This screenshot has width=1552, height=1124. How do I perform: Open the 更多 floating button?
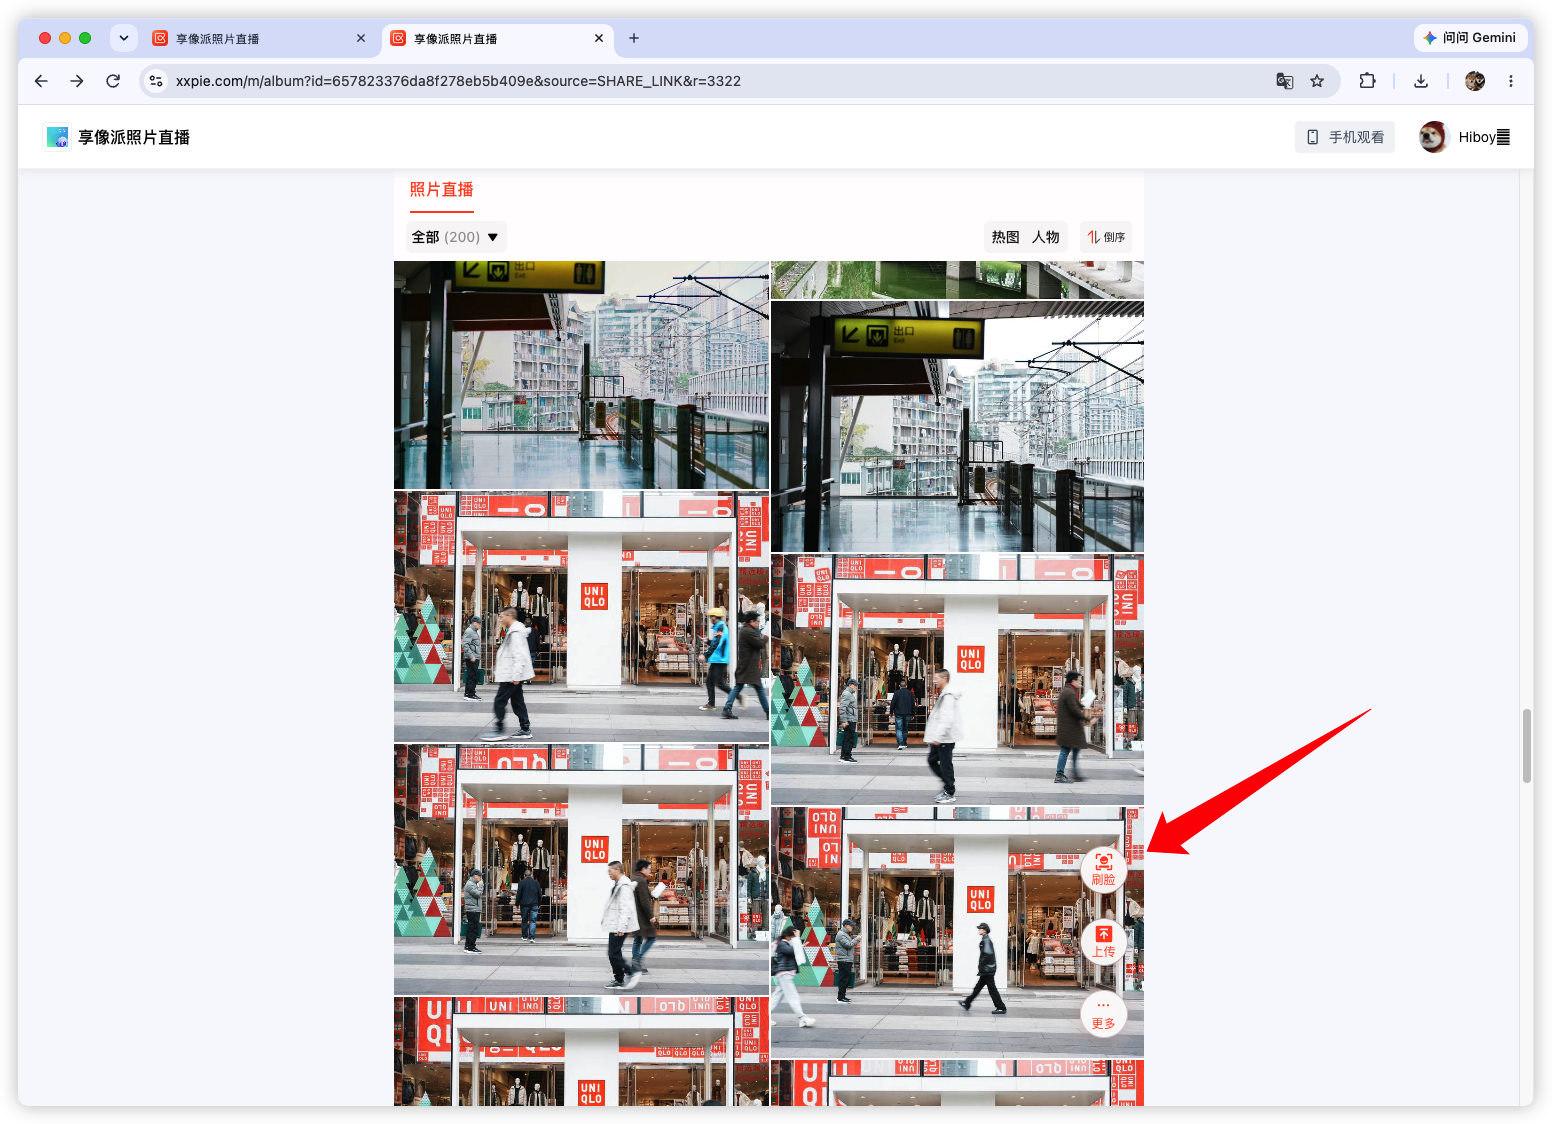[x=1104, y=1013]
